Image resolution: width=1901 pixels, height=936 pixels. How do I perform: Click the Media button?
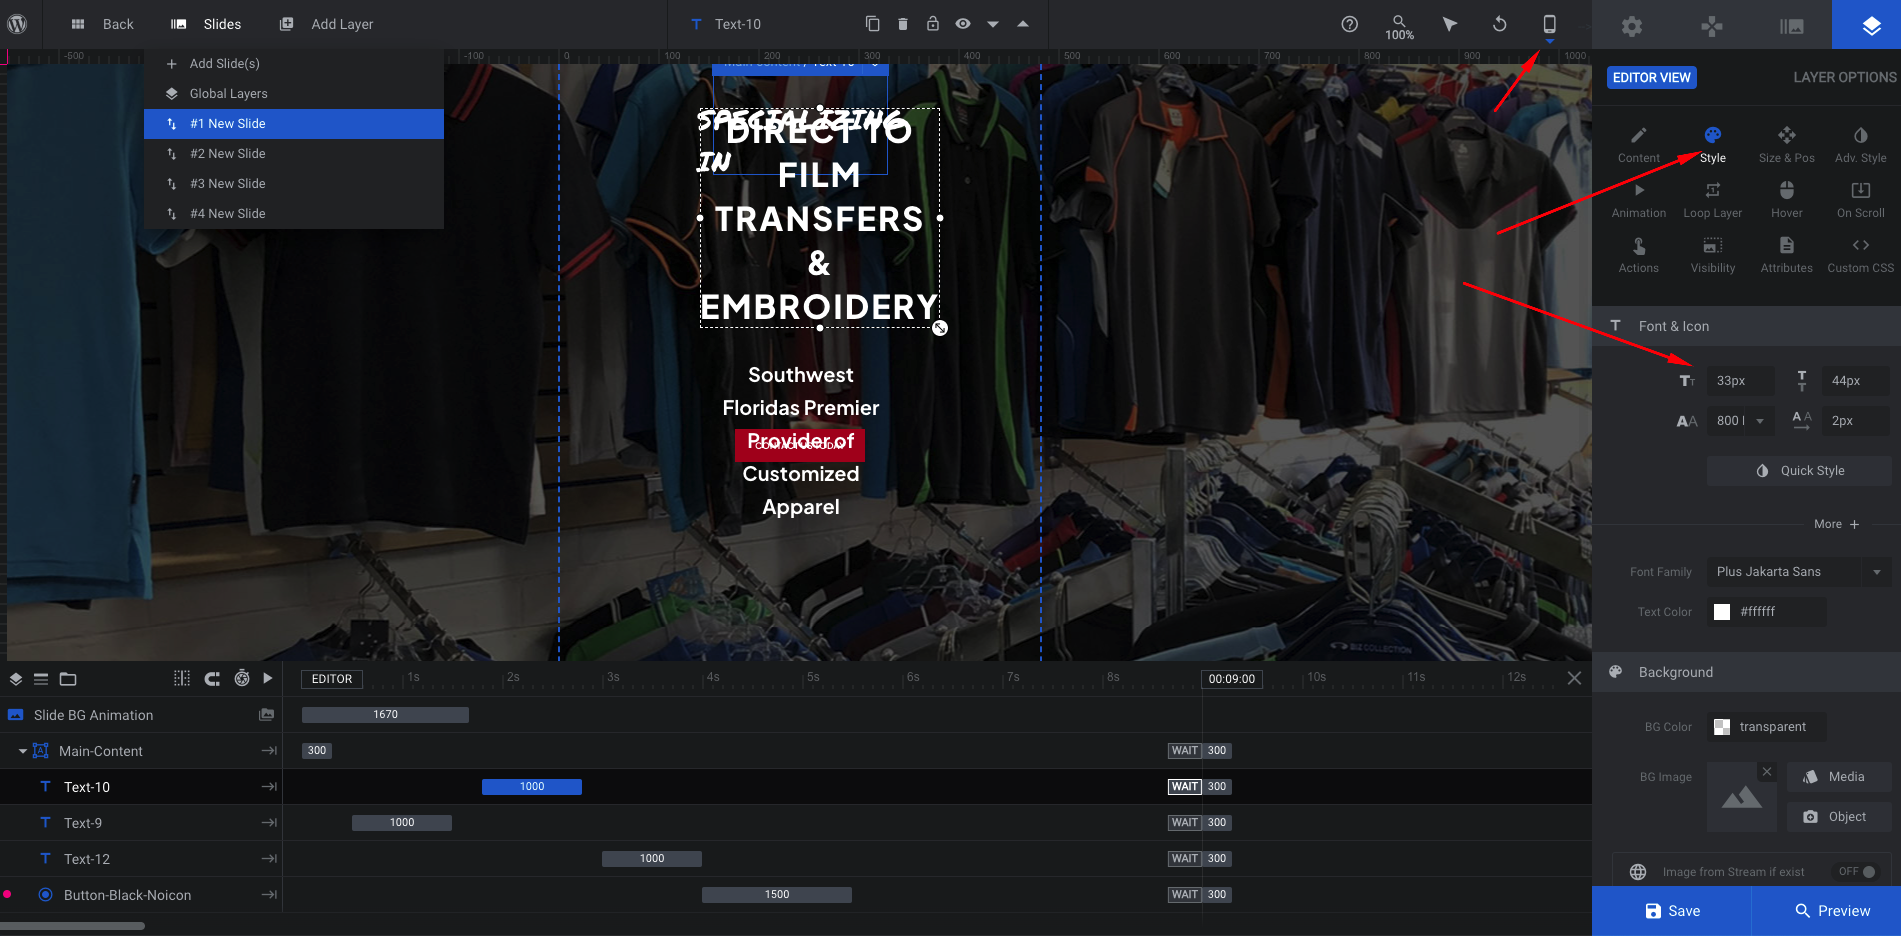[x=1839, y=777]
